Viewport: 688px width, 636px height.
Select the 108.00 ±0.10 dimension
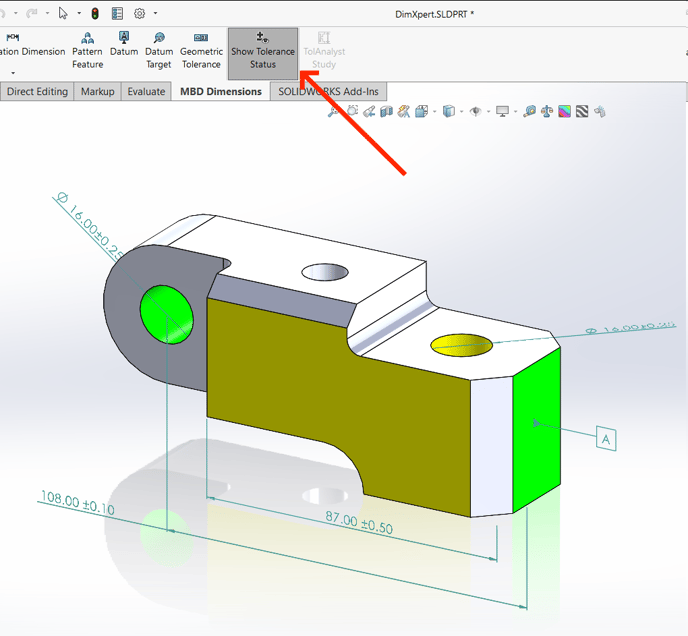pos(78,503)
